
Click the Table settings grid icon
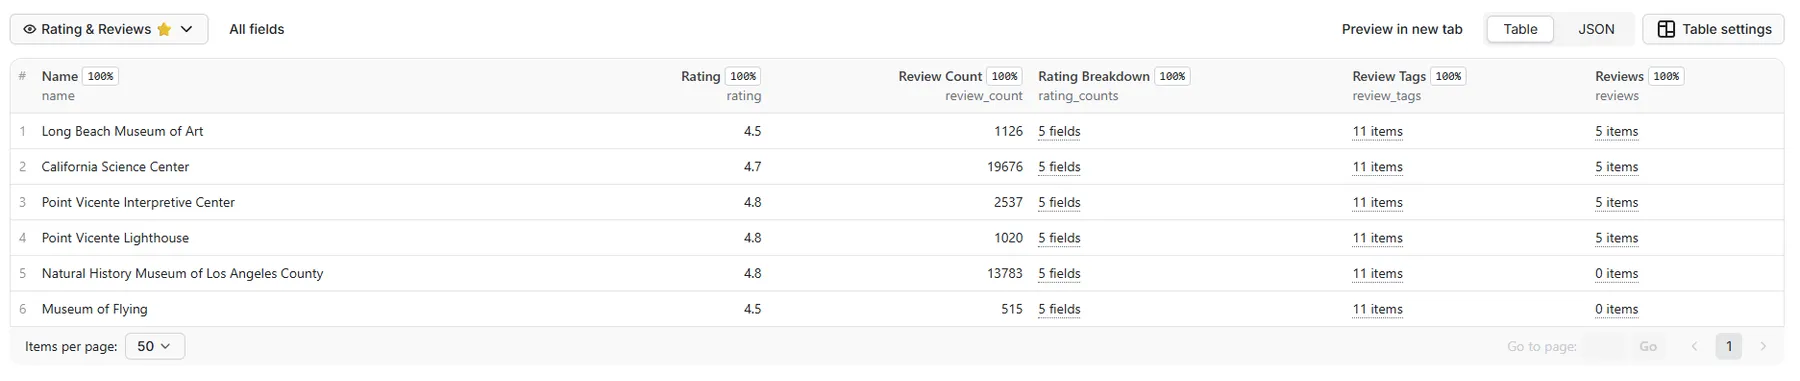(x=1666, y=29)
